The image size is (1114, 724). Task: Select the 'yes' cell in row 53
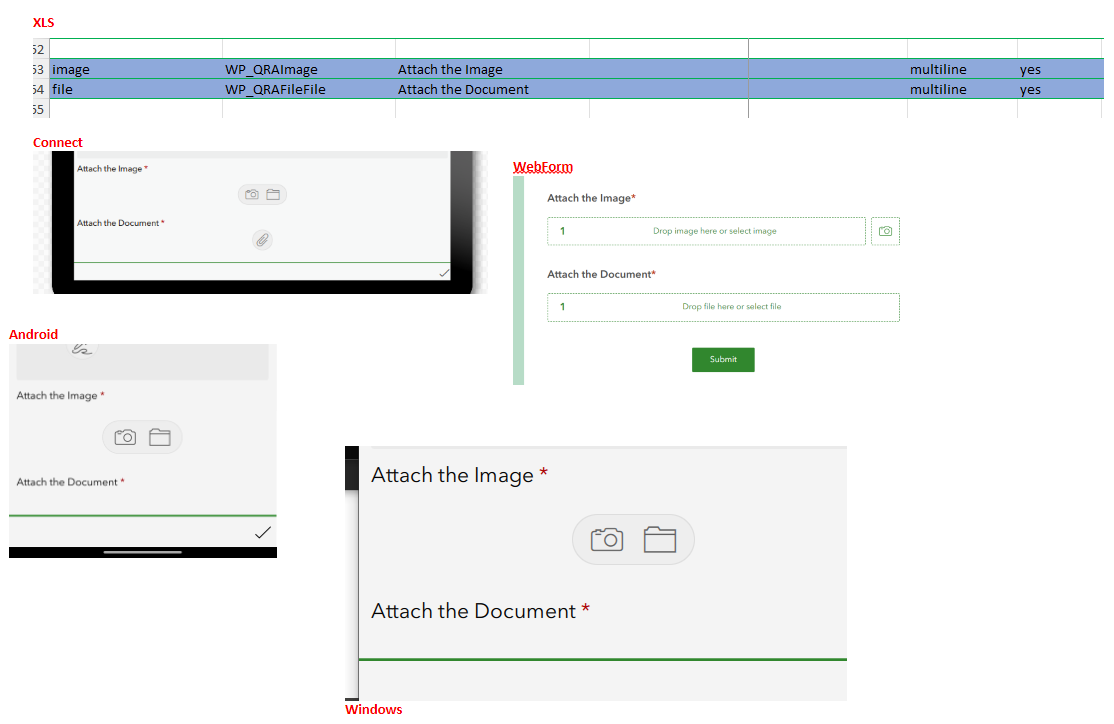tap(1060, 69)
